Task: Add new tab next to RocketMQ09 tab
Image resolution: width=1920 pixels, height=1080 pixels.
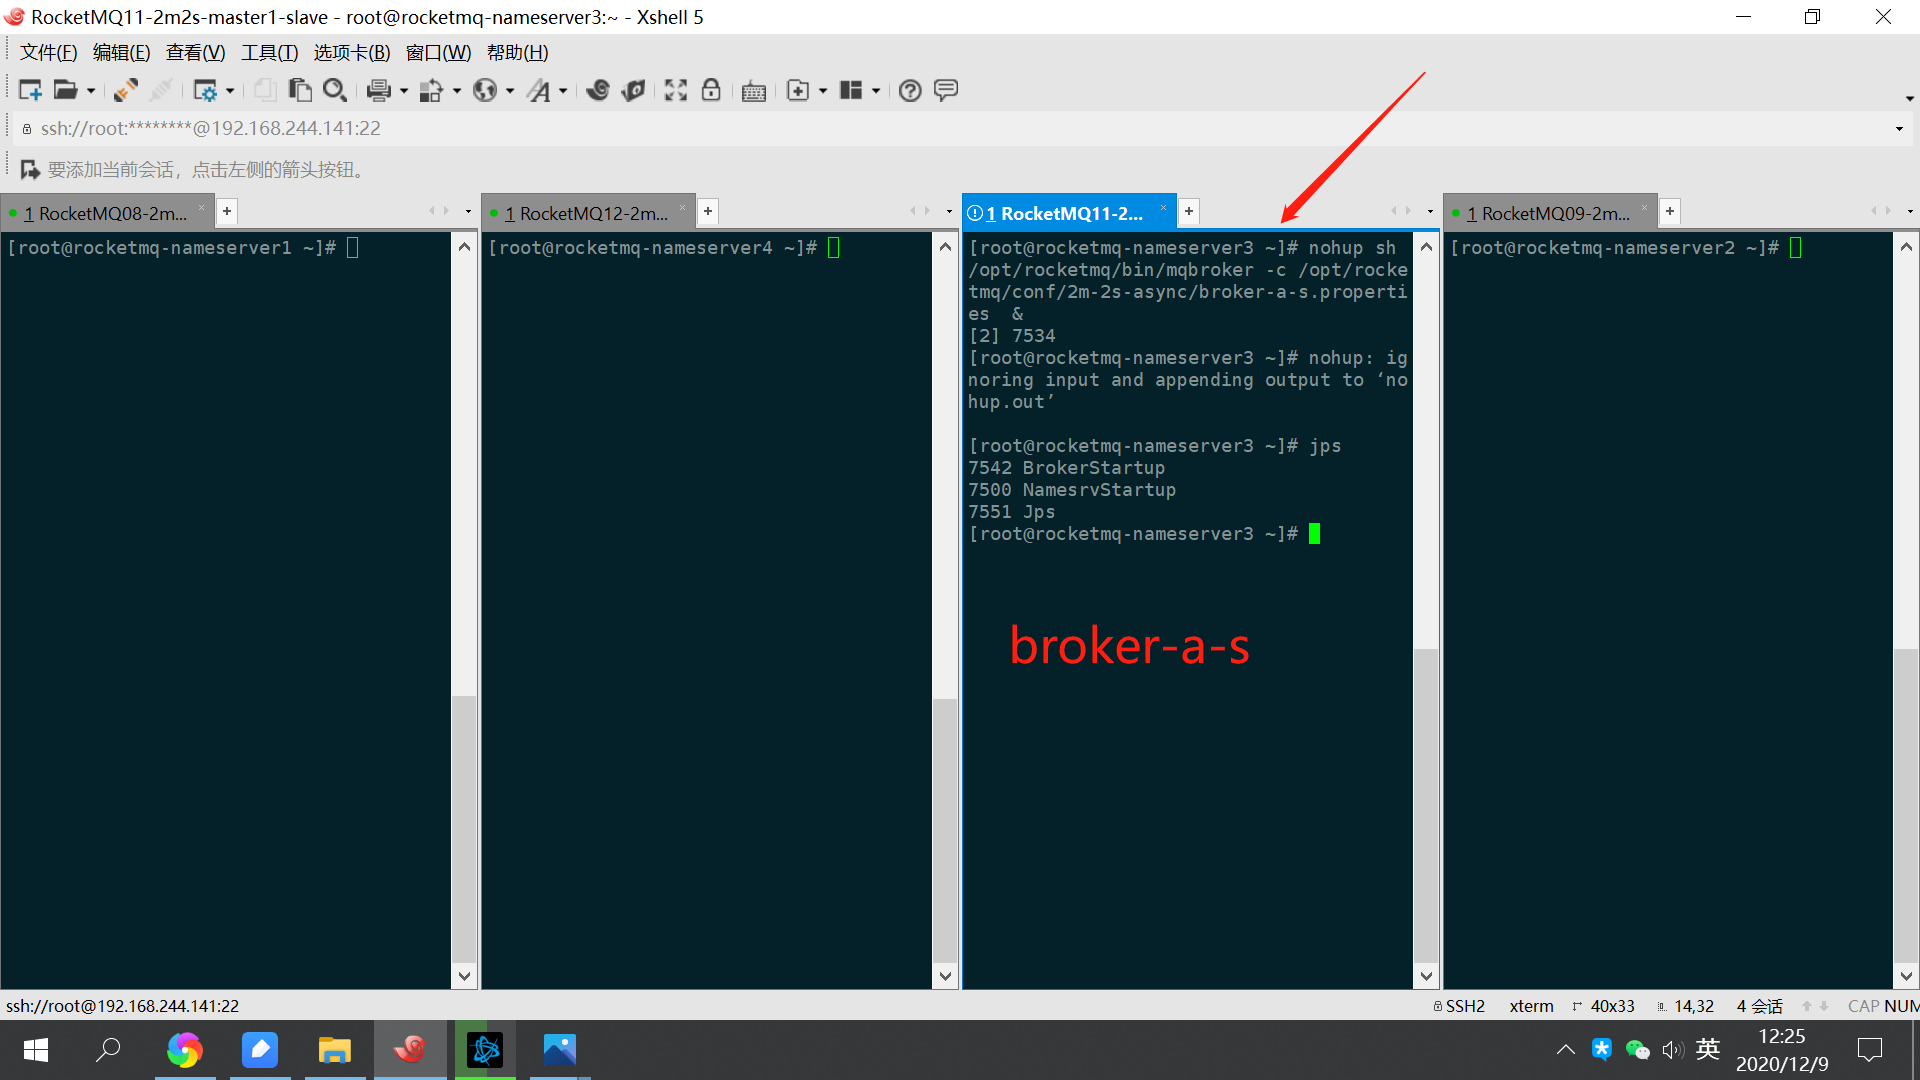Action: click(1670, 211)
